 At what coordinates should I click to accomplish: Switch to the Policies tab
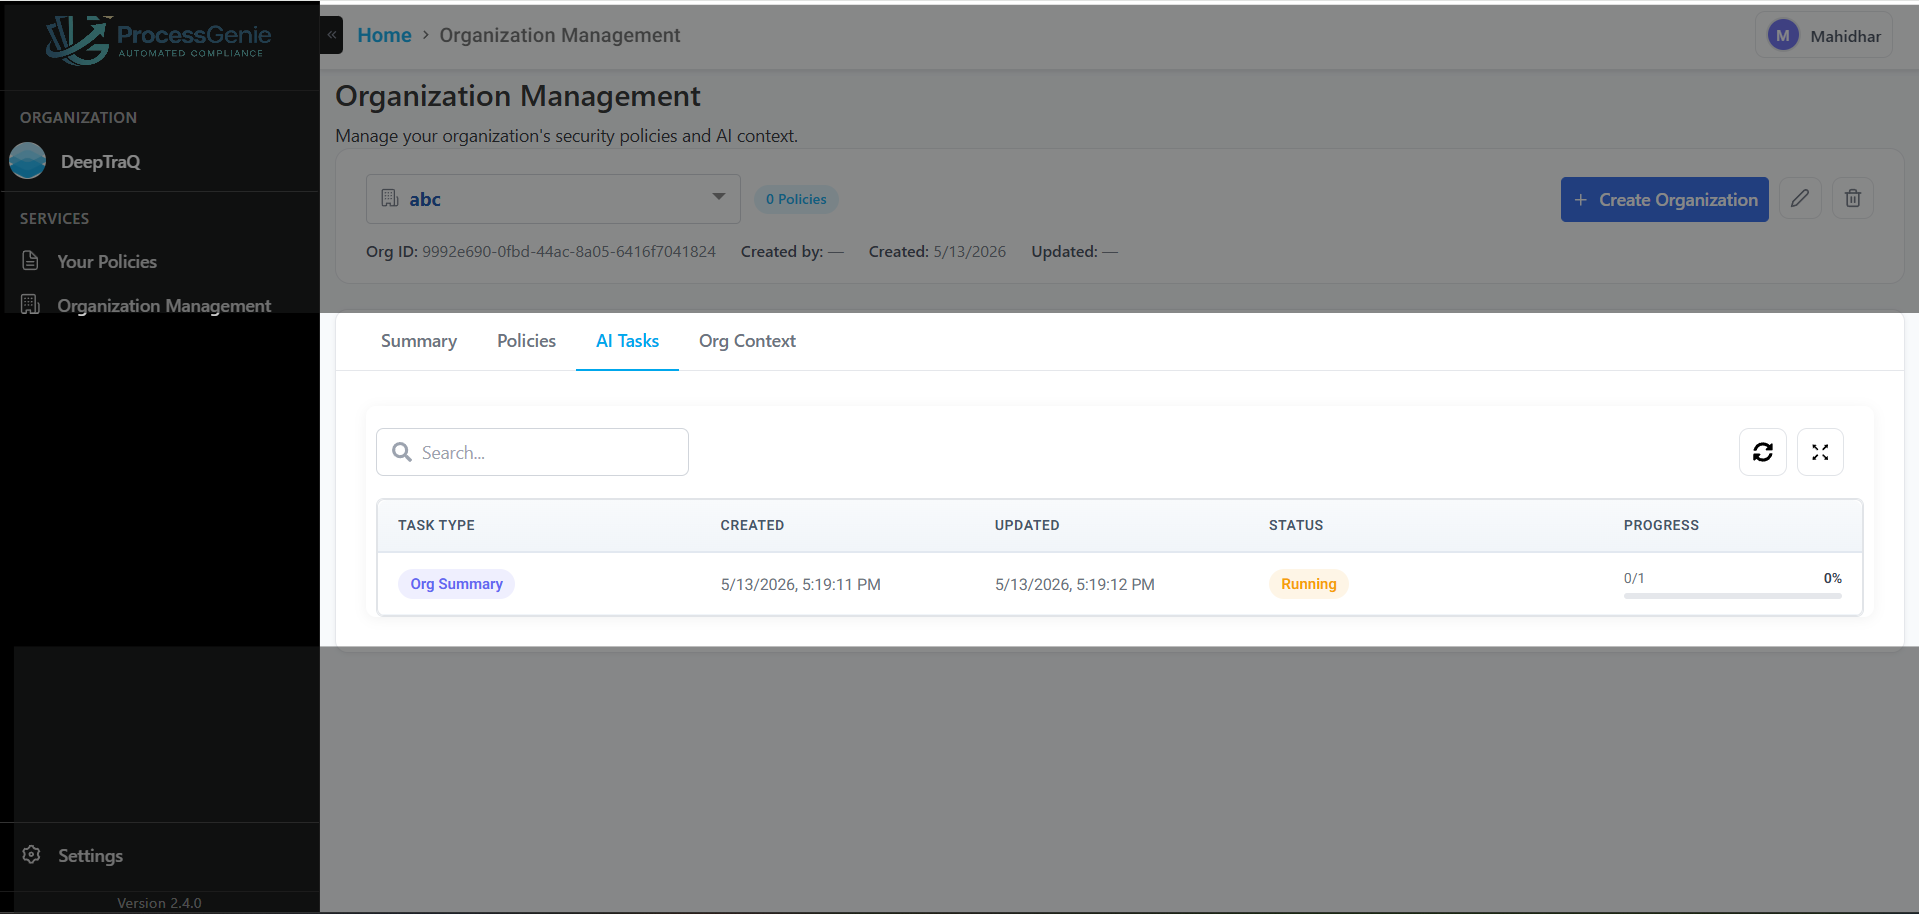tap(526, 341)
